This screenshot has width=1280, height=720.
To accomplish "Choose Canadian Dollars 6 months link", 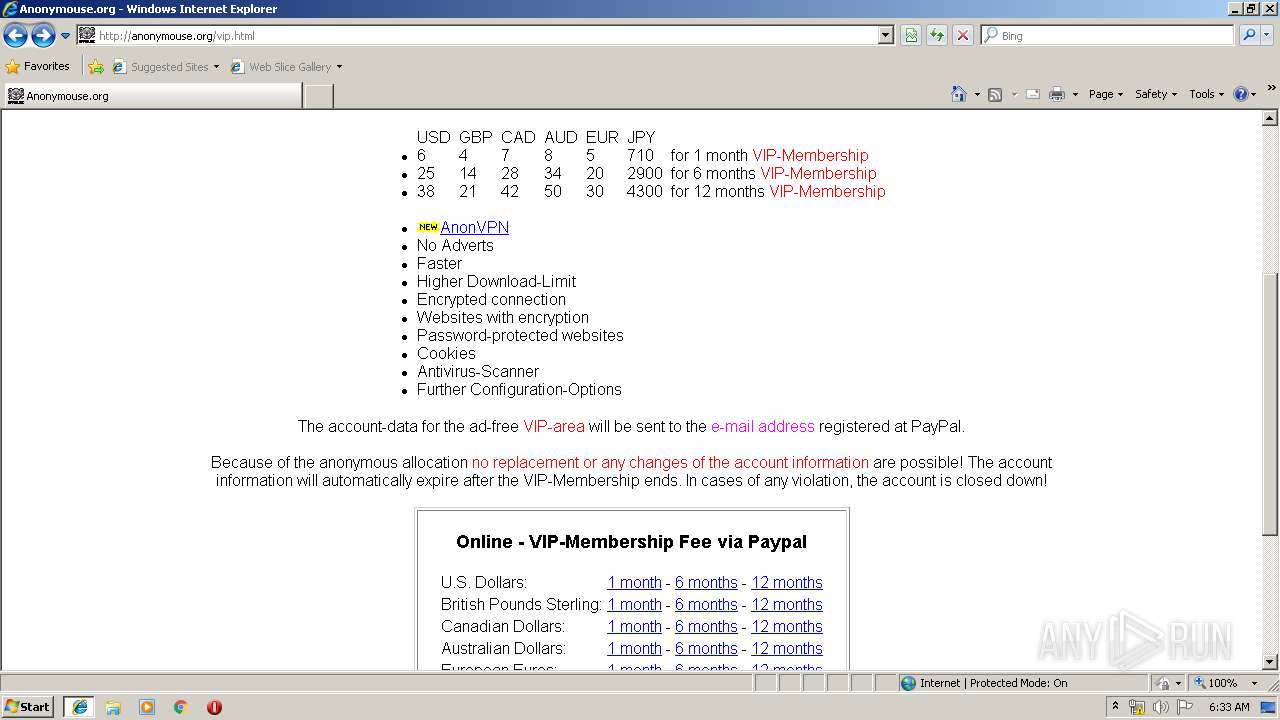I will 706,626.
